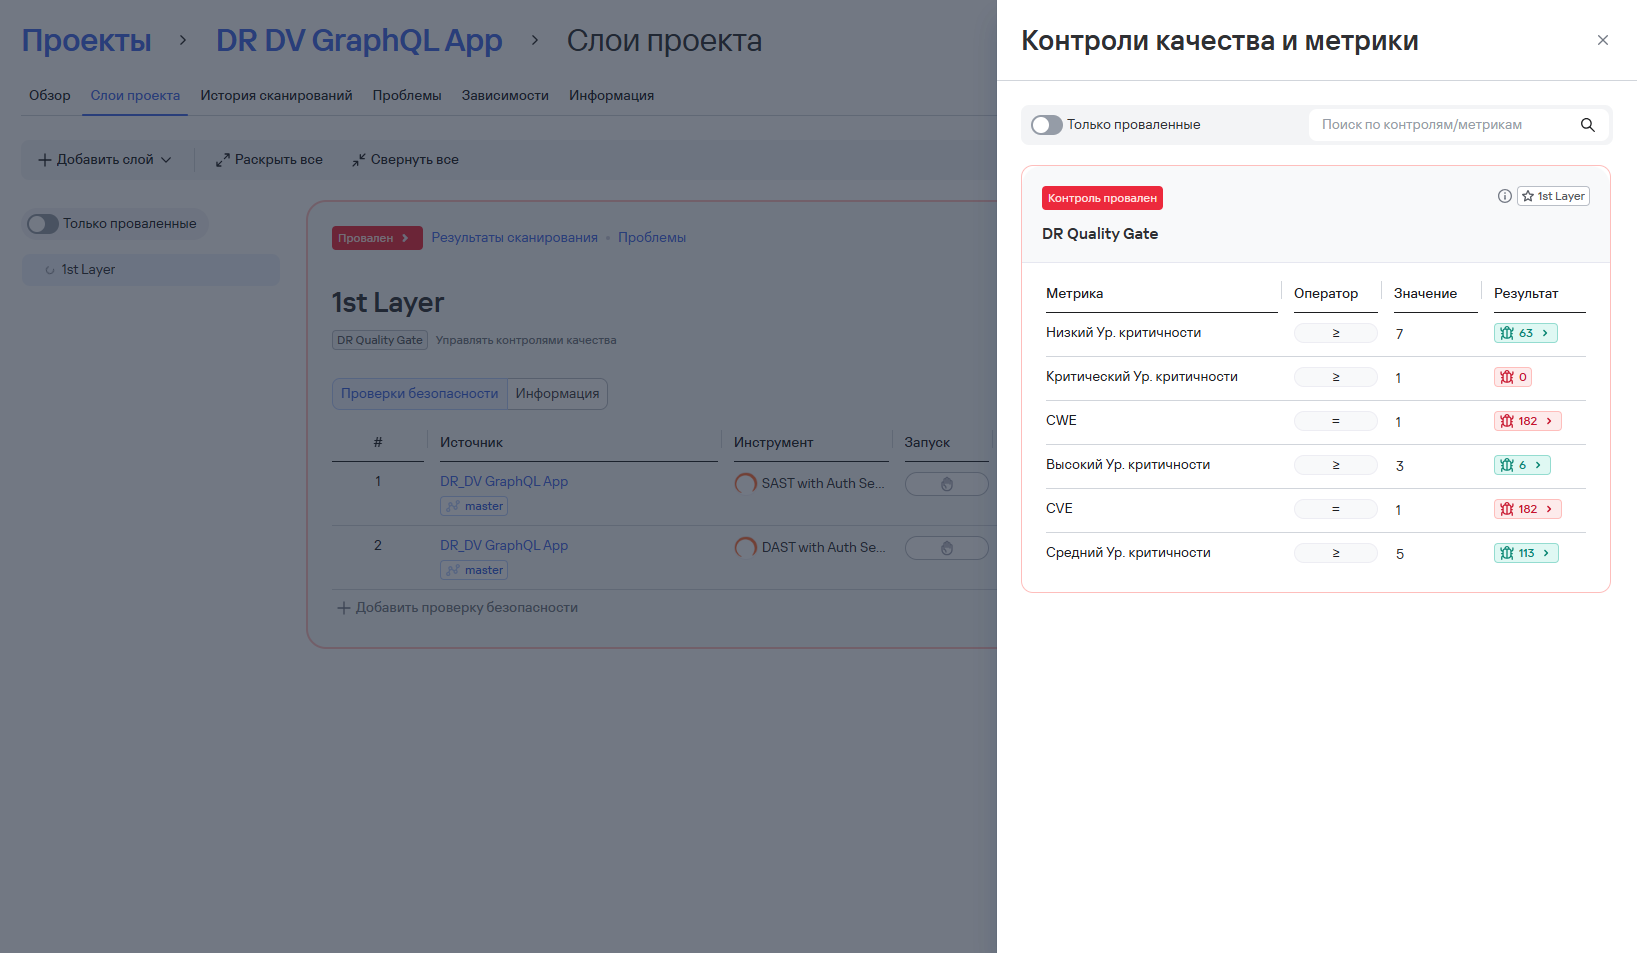
Task: Toggle only failed filter in metrics panel
Action: pyautogui.click(x=1047, y=125)
